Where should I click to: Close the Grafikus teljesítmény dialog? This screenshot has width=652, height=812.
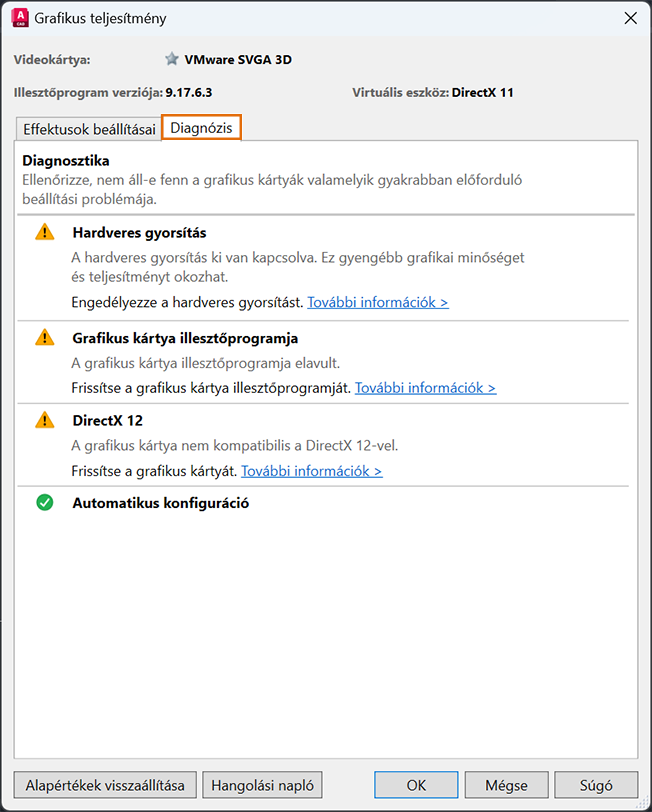[x=630, y=18]
